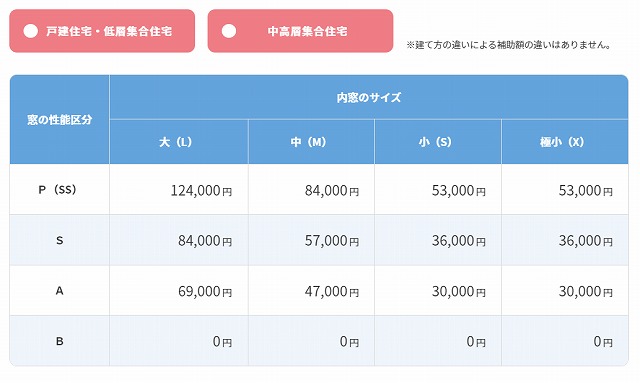
Task: Click the 補助額 note text on the right
Action: pyautogui.click(x=511, y=45)
